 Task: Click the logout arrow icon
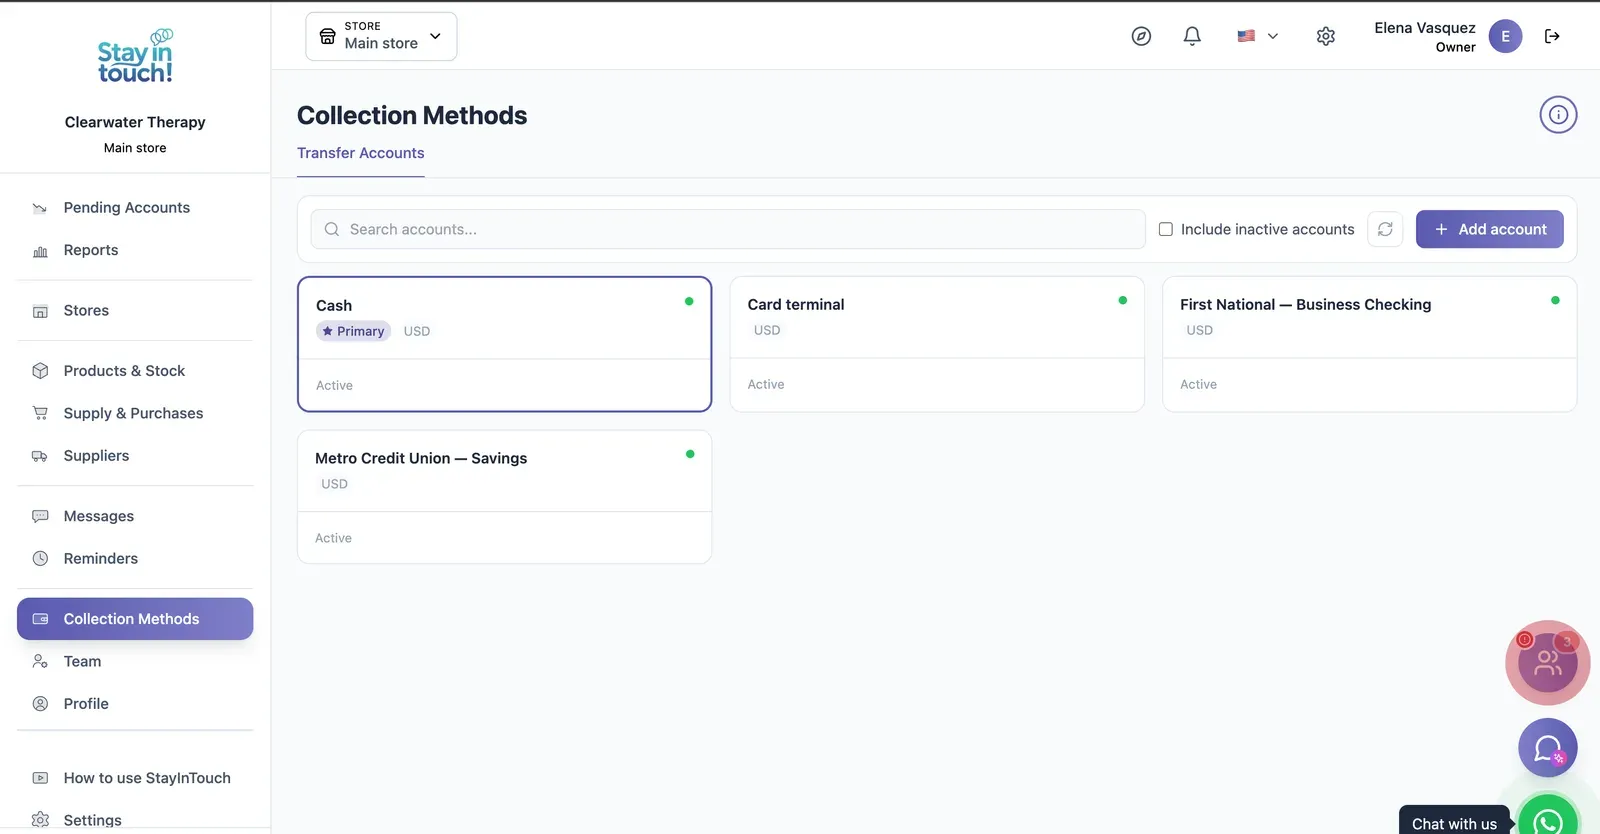[x=1552, y=36]
